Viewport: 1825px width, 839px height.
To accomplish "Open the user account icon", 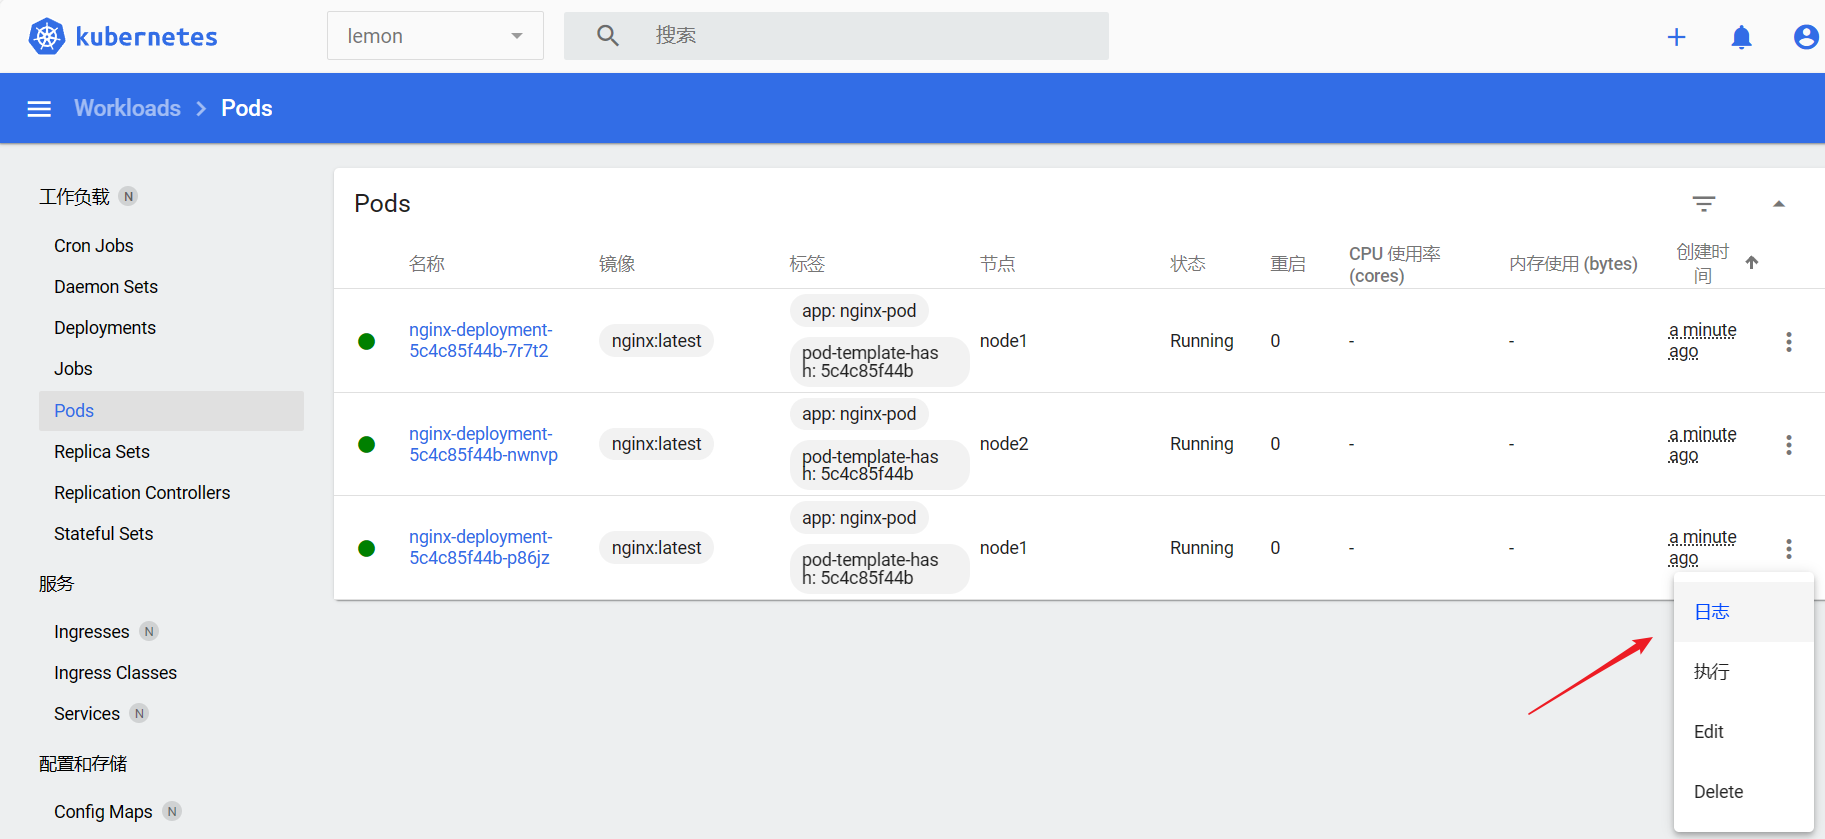I will 1805,37.
